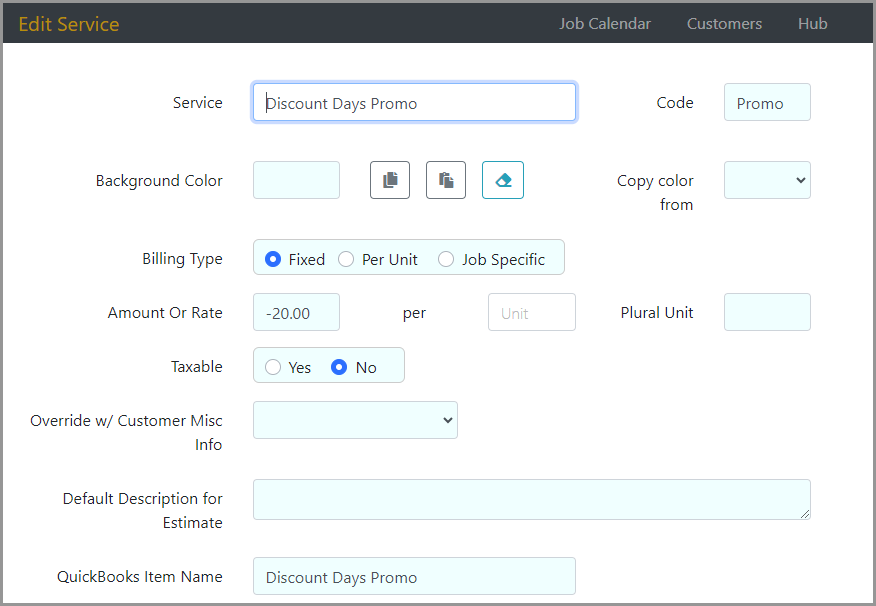
Task: Click the paste color clipboard icon
Action: coord(446,180)
